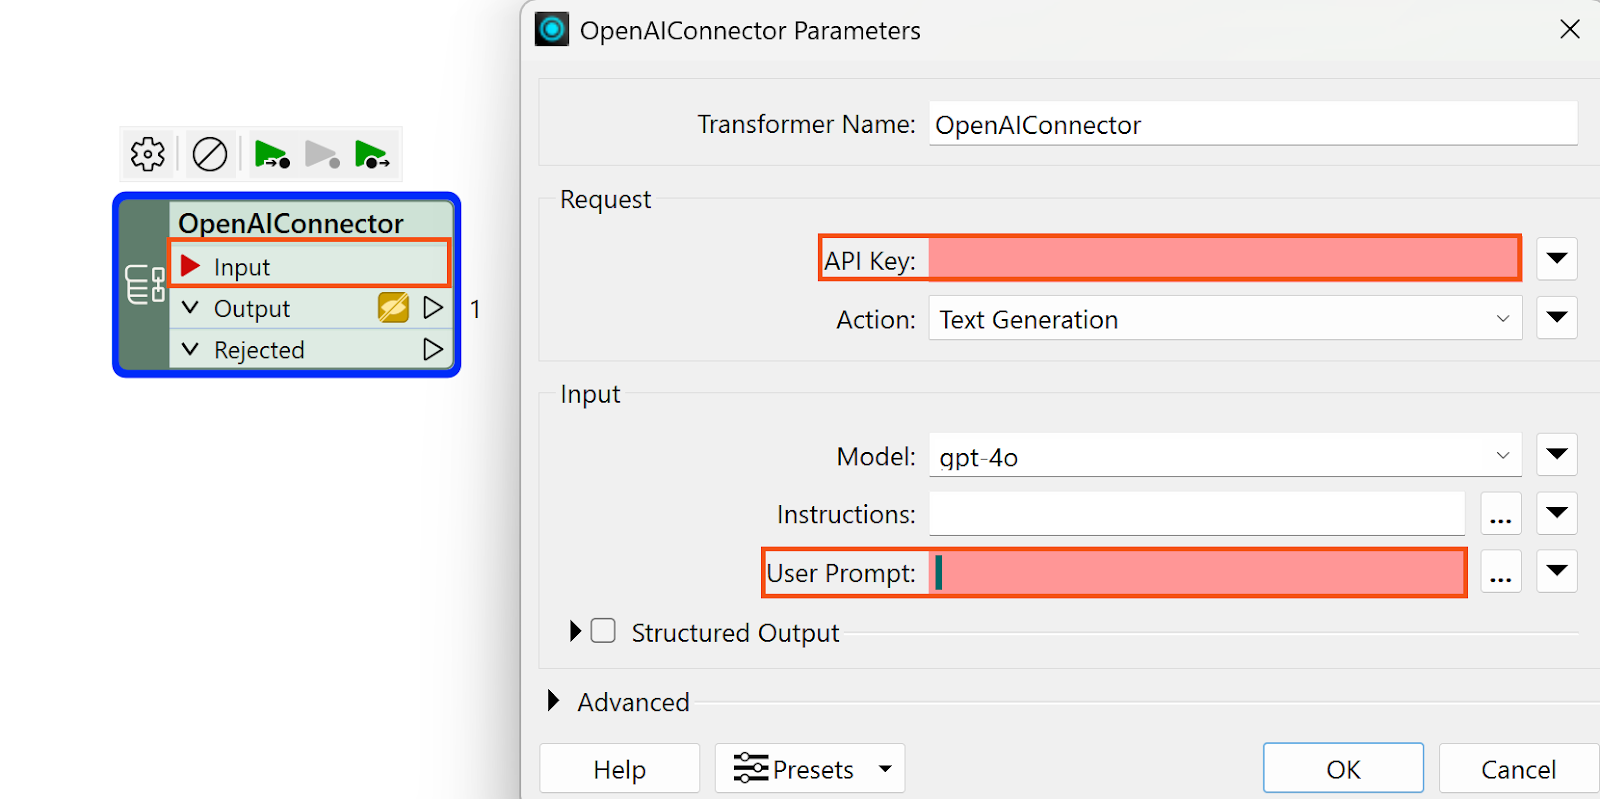The width and height of the screenshot is (1600, 799).
Task: Expand the Structured Output section triangle
Action: click(575, 631)
